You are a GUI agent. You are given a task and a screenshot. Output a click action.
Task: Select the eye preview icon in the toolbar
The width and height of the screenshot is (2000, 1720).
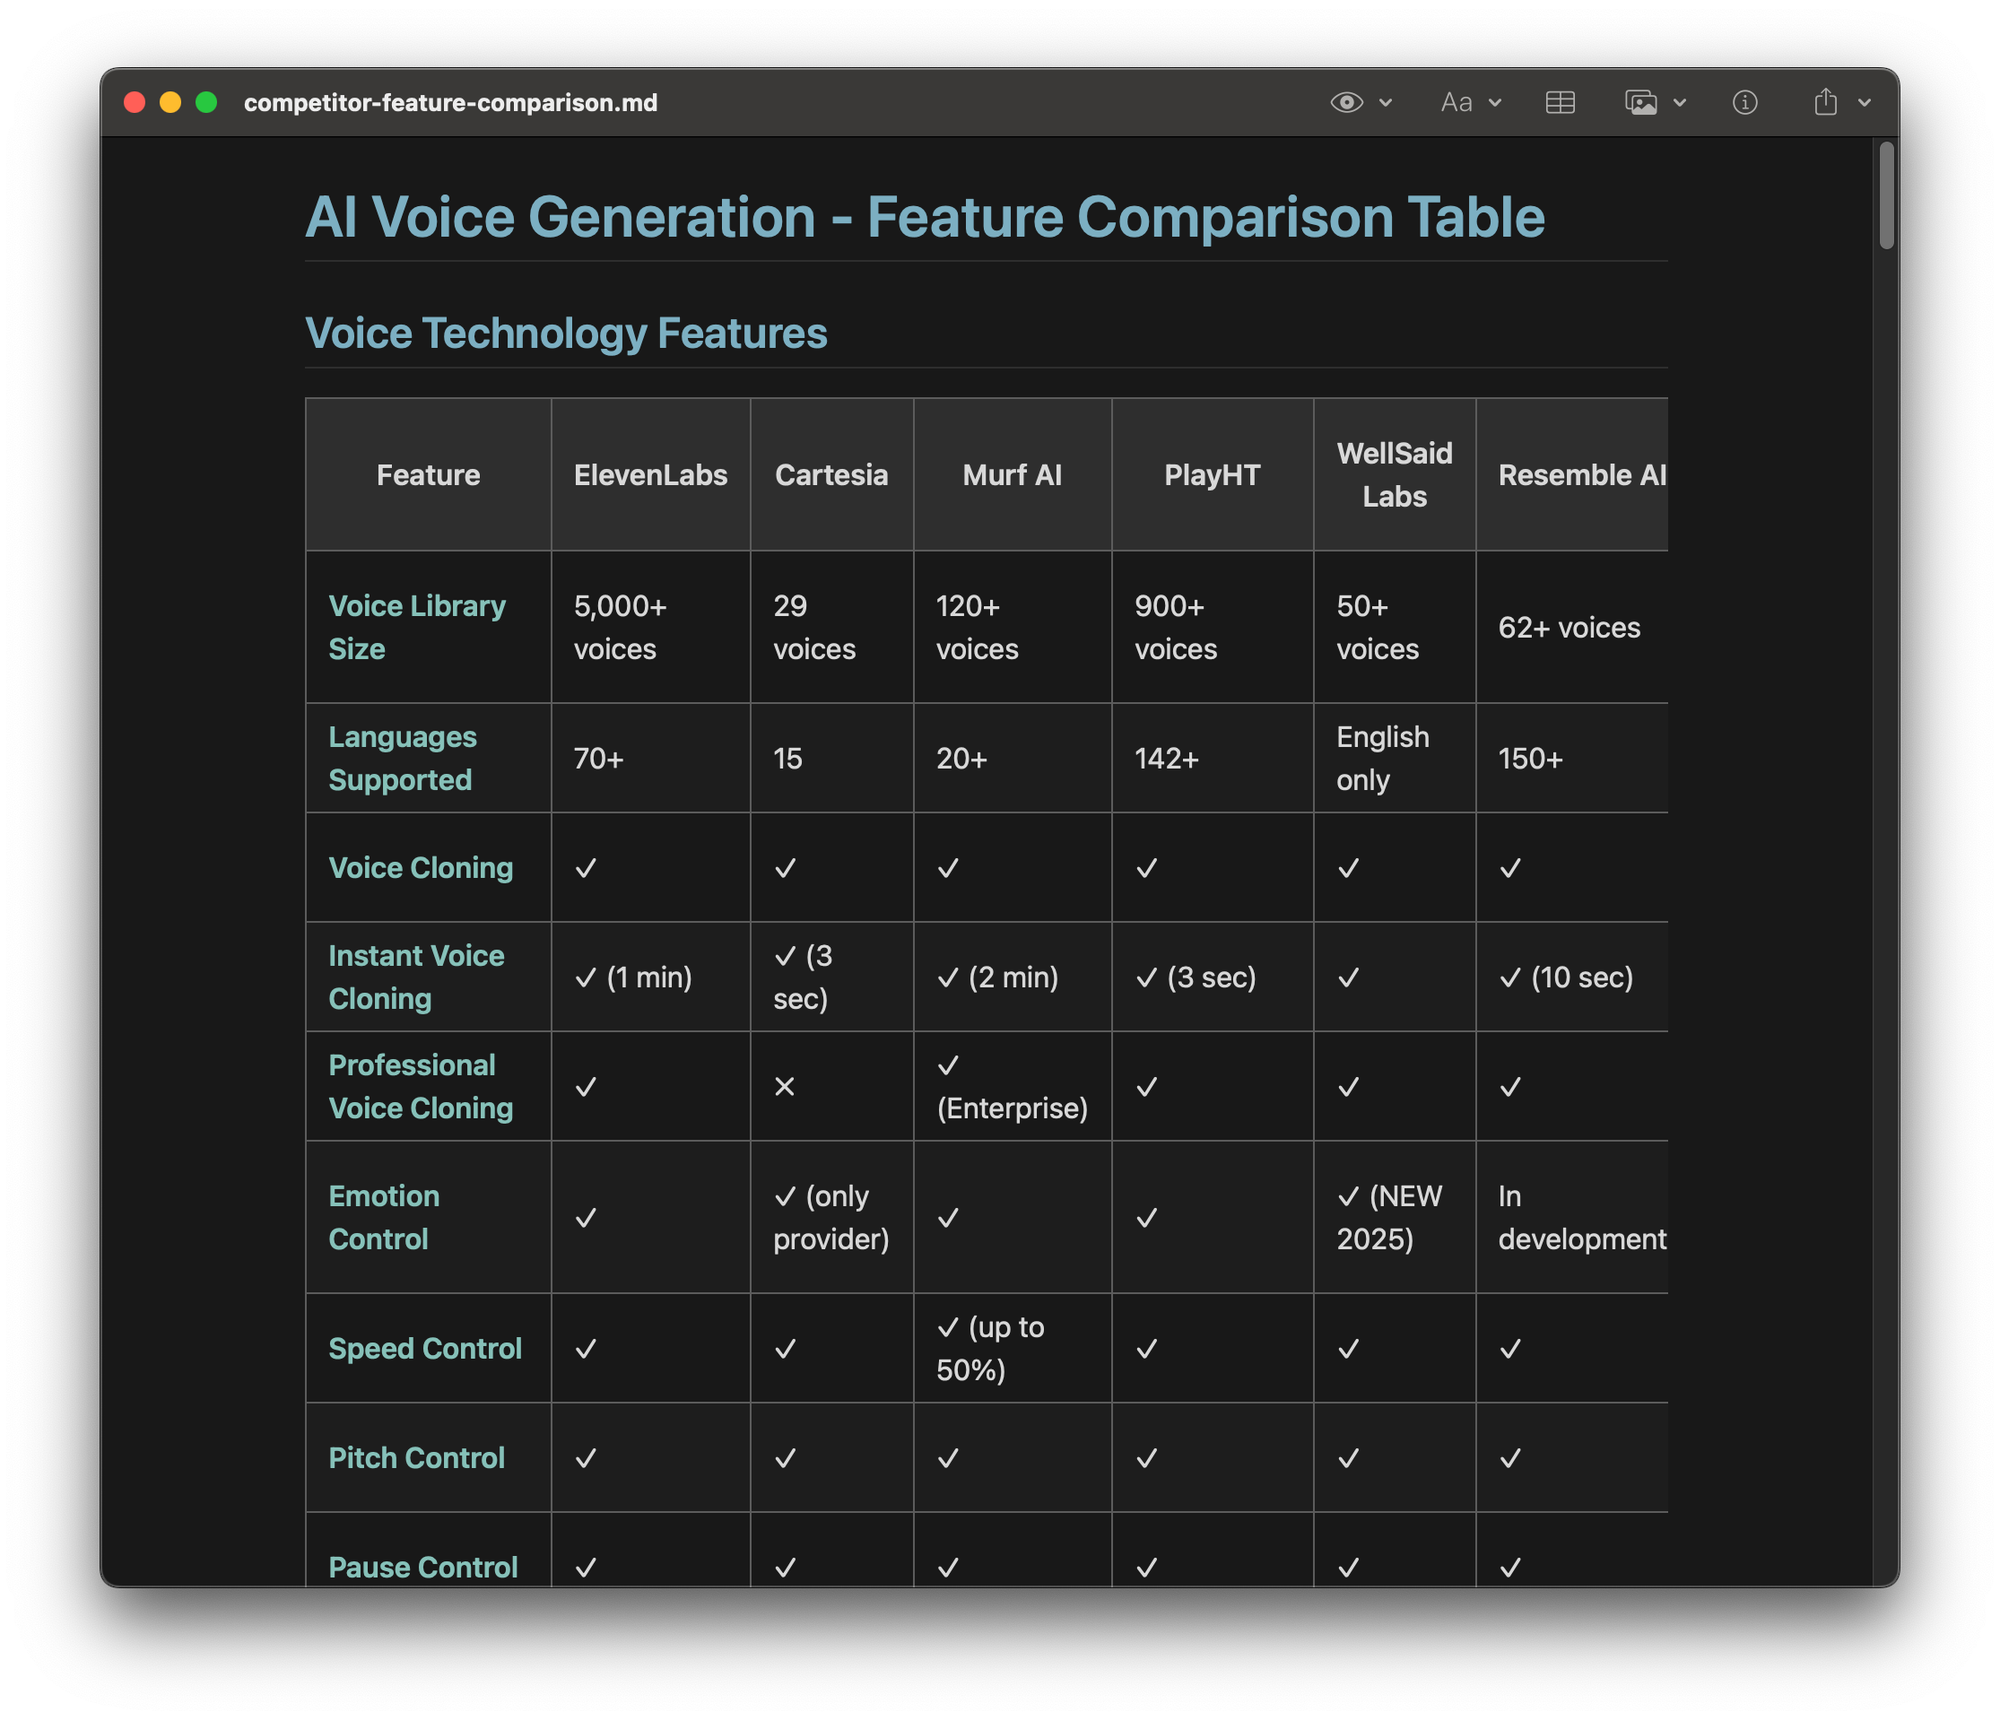click(x=1345, y=101)
